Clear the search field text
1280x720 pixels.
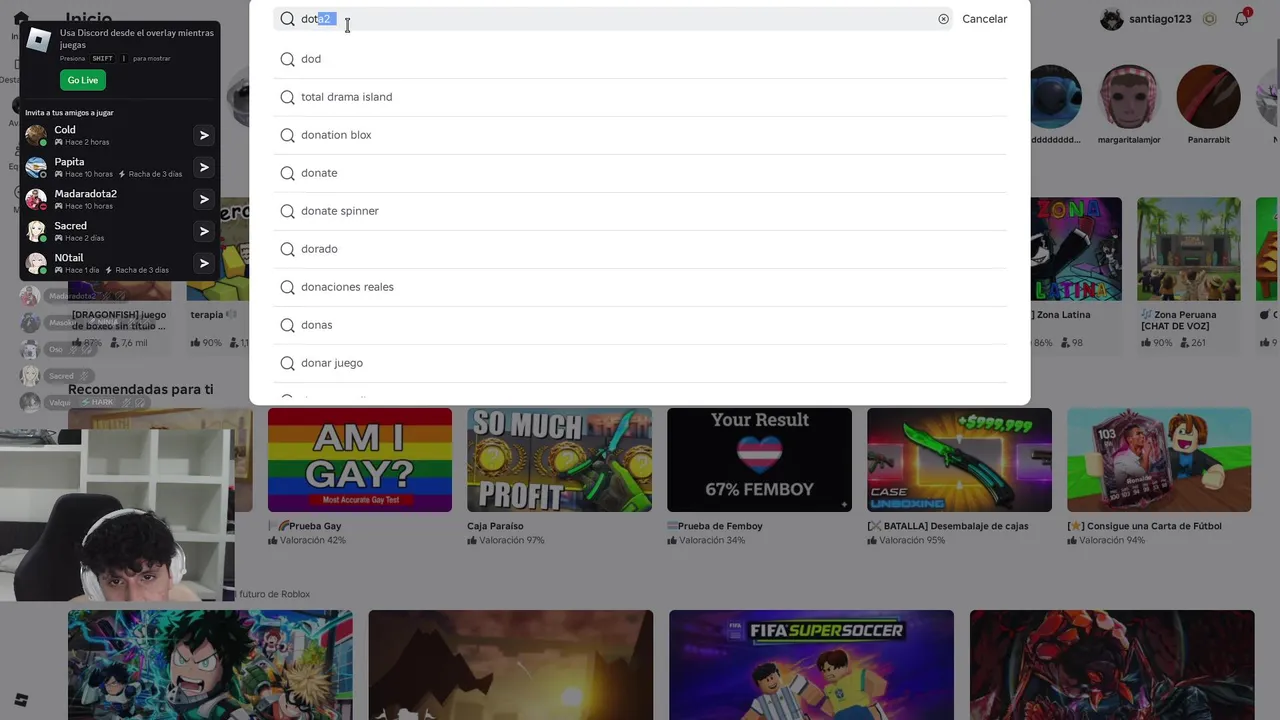[943, 19]
